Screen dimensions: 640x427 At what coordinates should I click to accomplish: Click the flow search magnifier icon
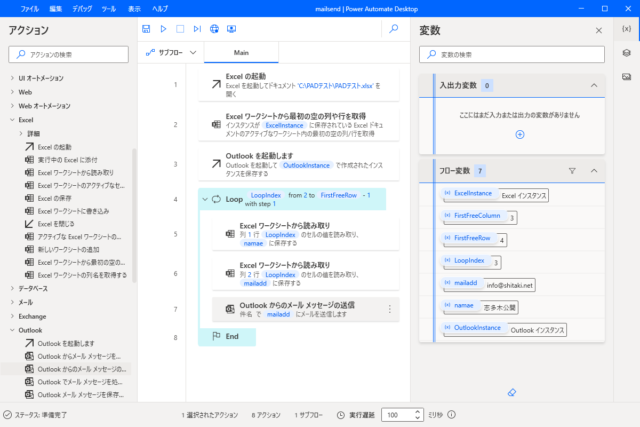click(393, 29)
